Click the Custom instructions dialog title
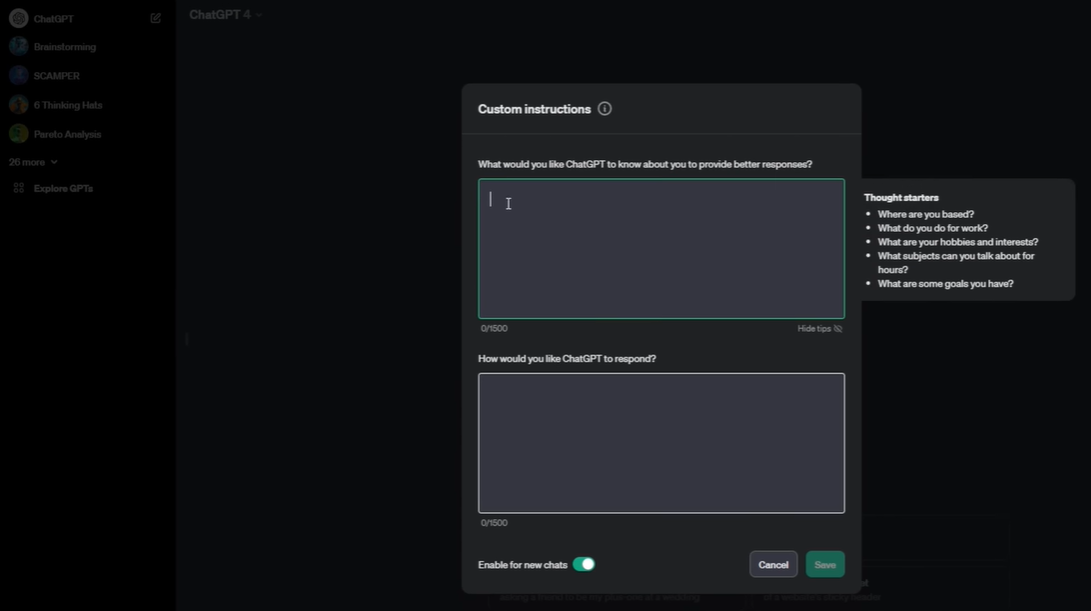The image size is (1091, 611). 534,109
